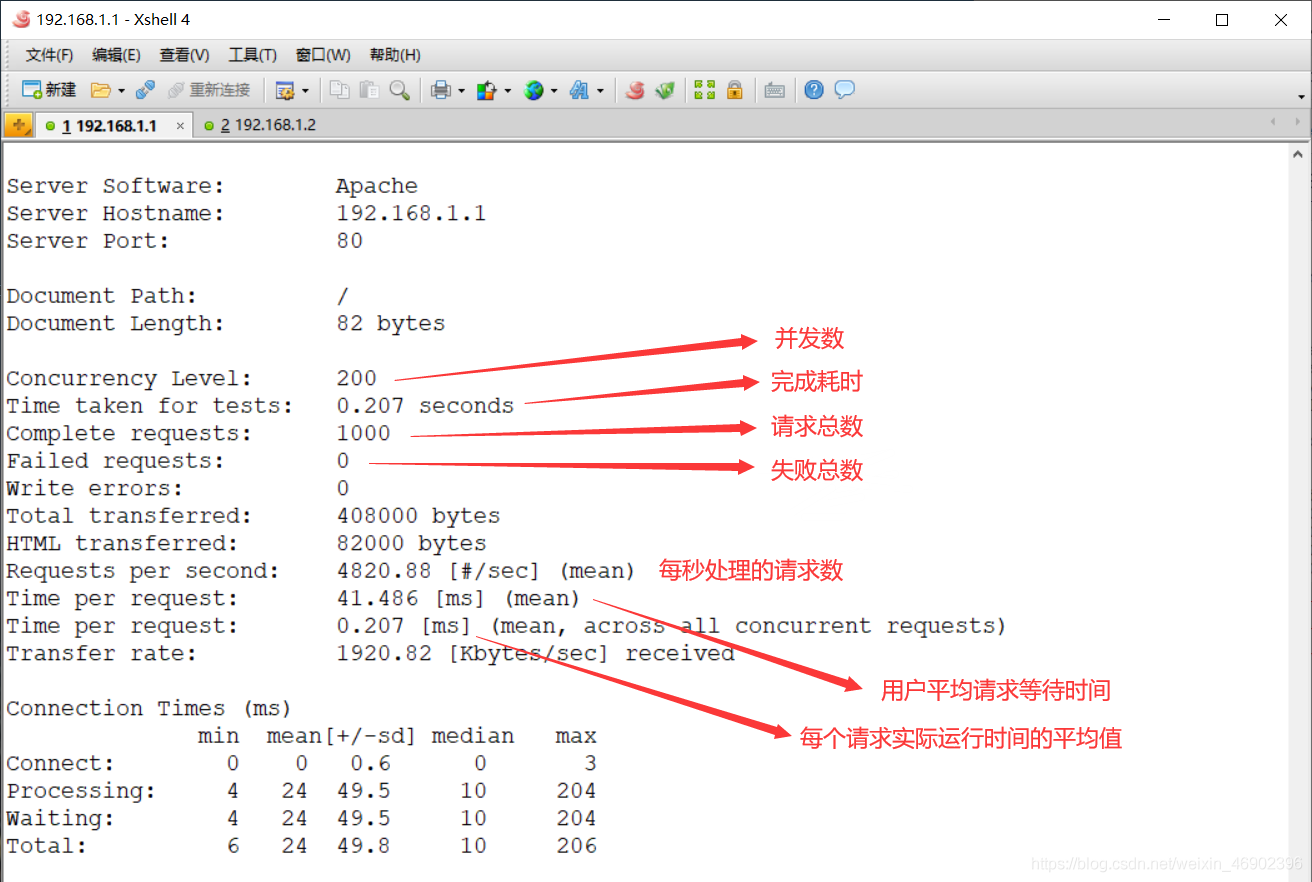Image resolution: width=1312 pixels, height=882 pixels.
Task: Launch the green Xftp icon
Action: tap(665, 90)
